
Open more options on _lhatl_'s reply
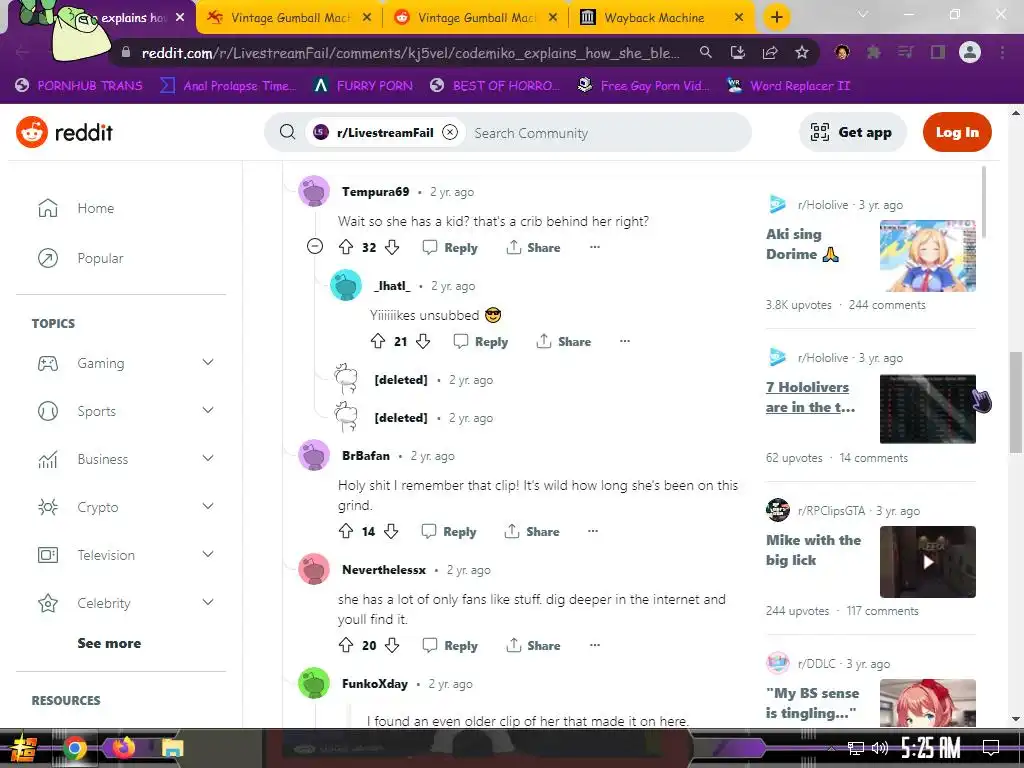pyautogui.click(x=625, y=341)
